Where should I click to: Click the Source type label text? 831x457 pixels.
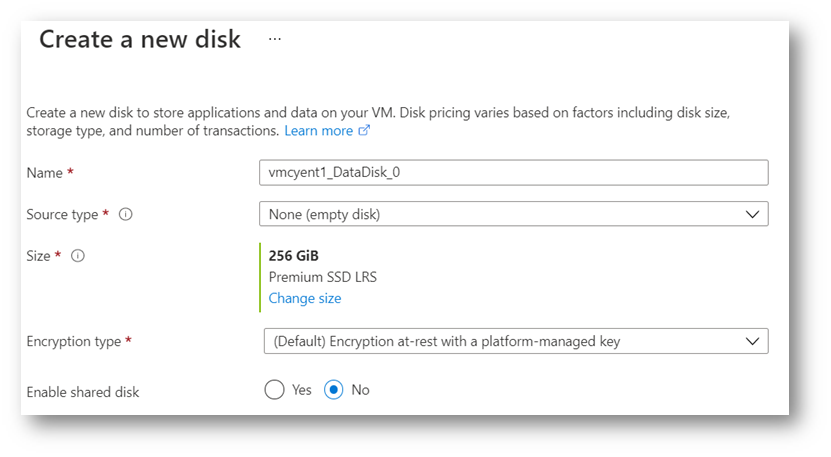(62, 214)
